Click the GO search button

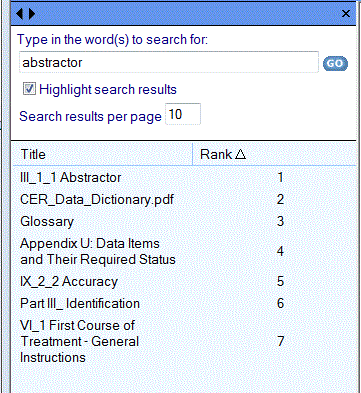[335, 63]
